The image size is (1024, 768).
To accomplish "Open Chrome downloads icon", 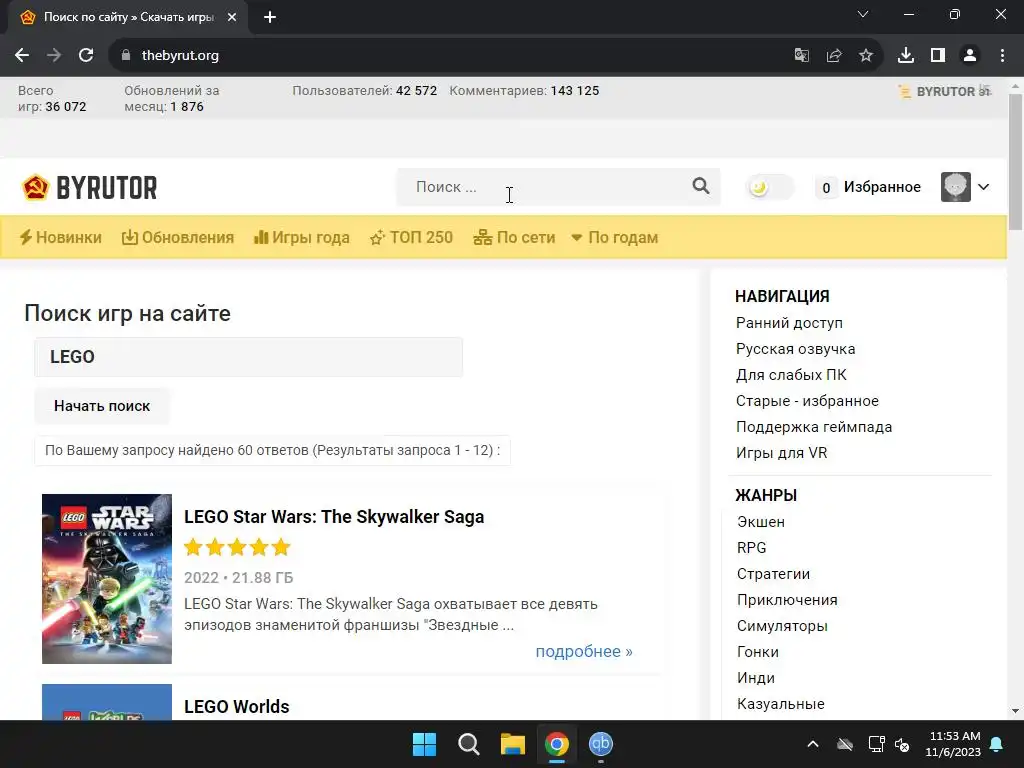I will 906,56.
